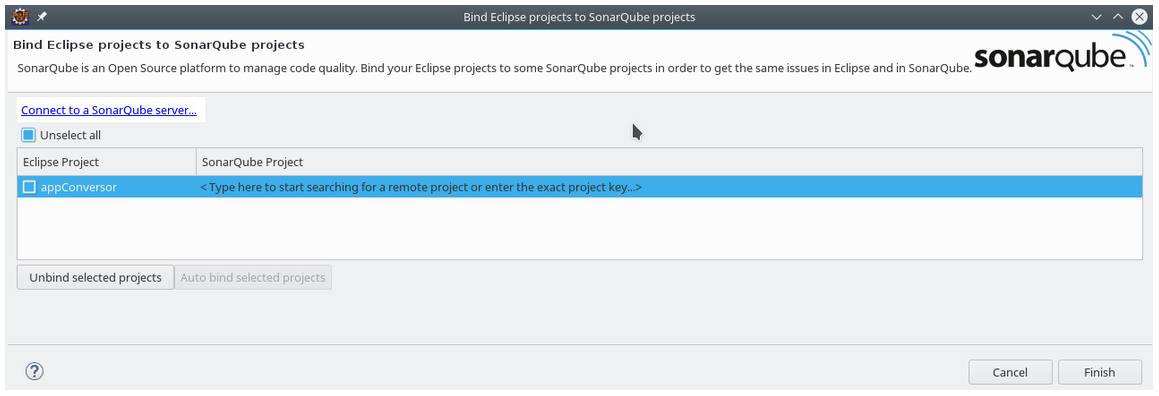1159x396 pixels.
Task: Click Auto bind selected projects button
Action: tap(253, 278)
